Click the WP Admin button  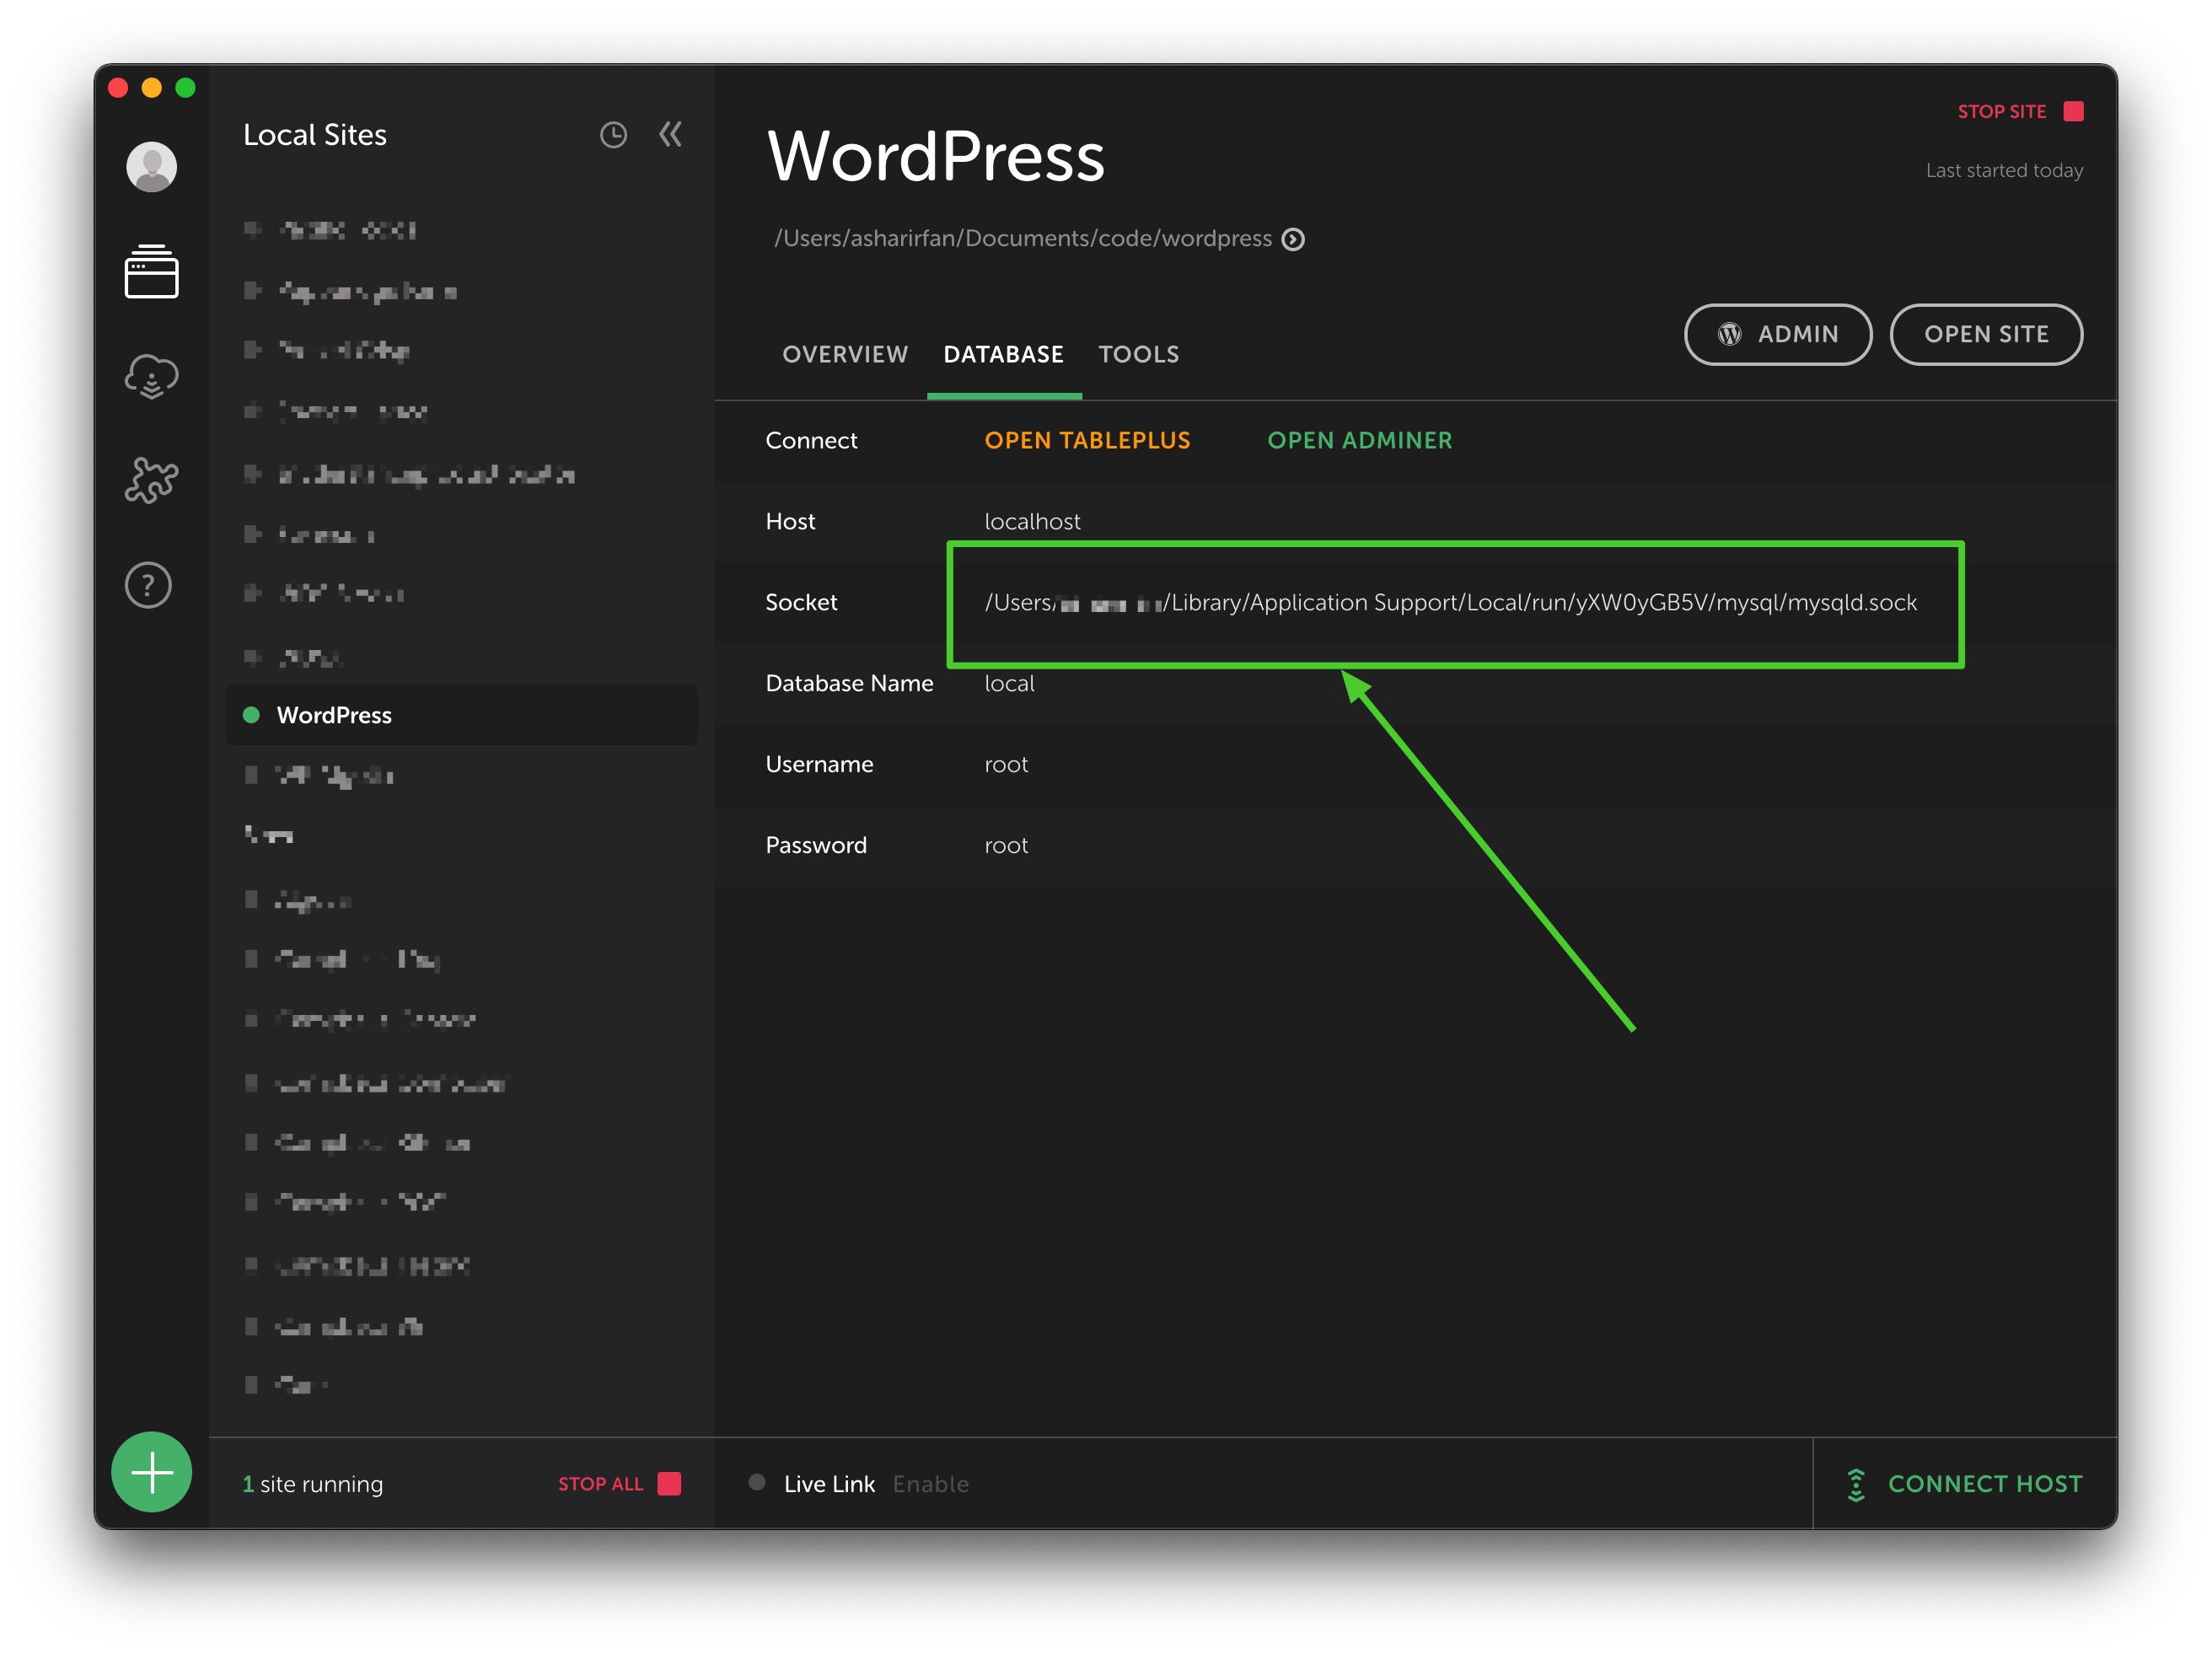(1777, 334)
